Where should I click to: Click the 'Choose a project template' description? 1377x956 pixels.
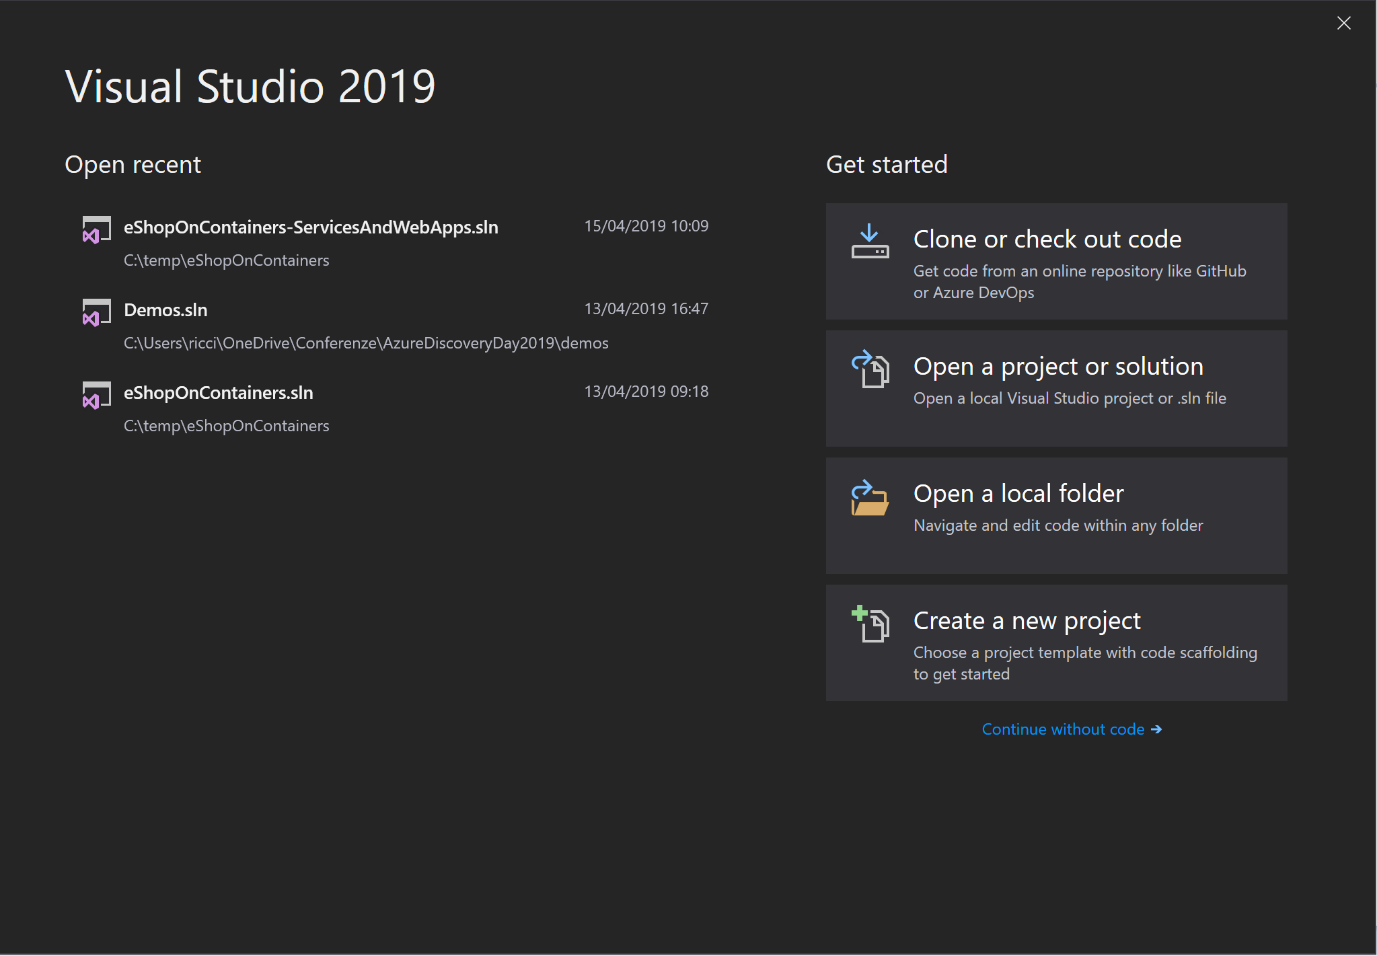pos(1085,663)
